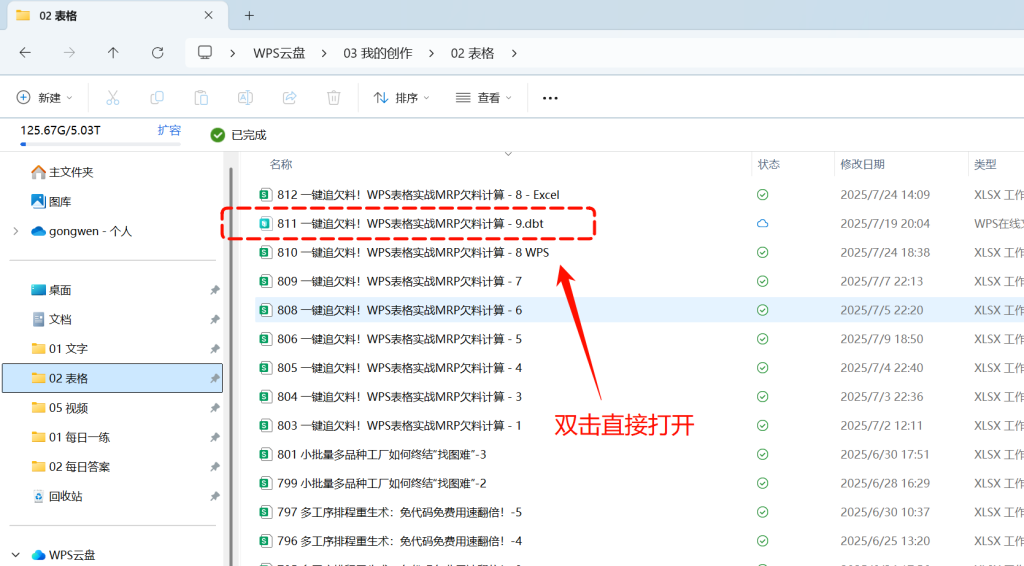Image resolution: width=1024 pixels, height=566 pixels.
Task: Open the 查看 view dropdown
Action: 484,98
